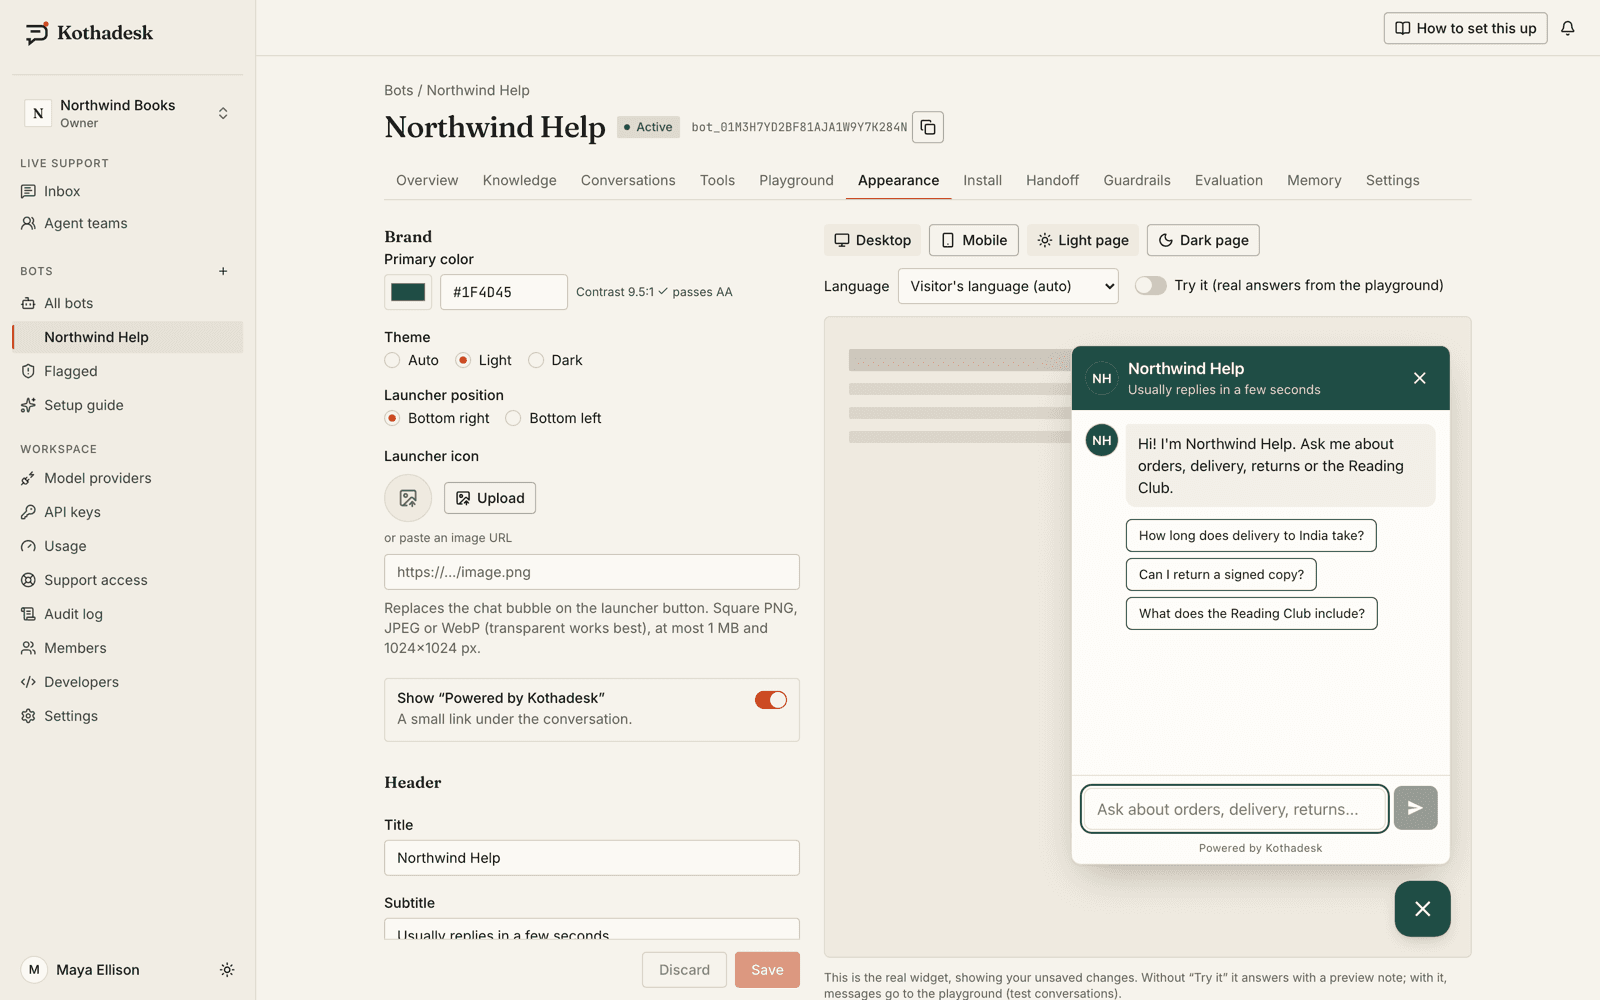Discard the unsaved changes
1600x1000 pixels.
[684, 970]
